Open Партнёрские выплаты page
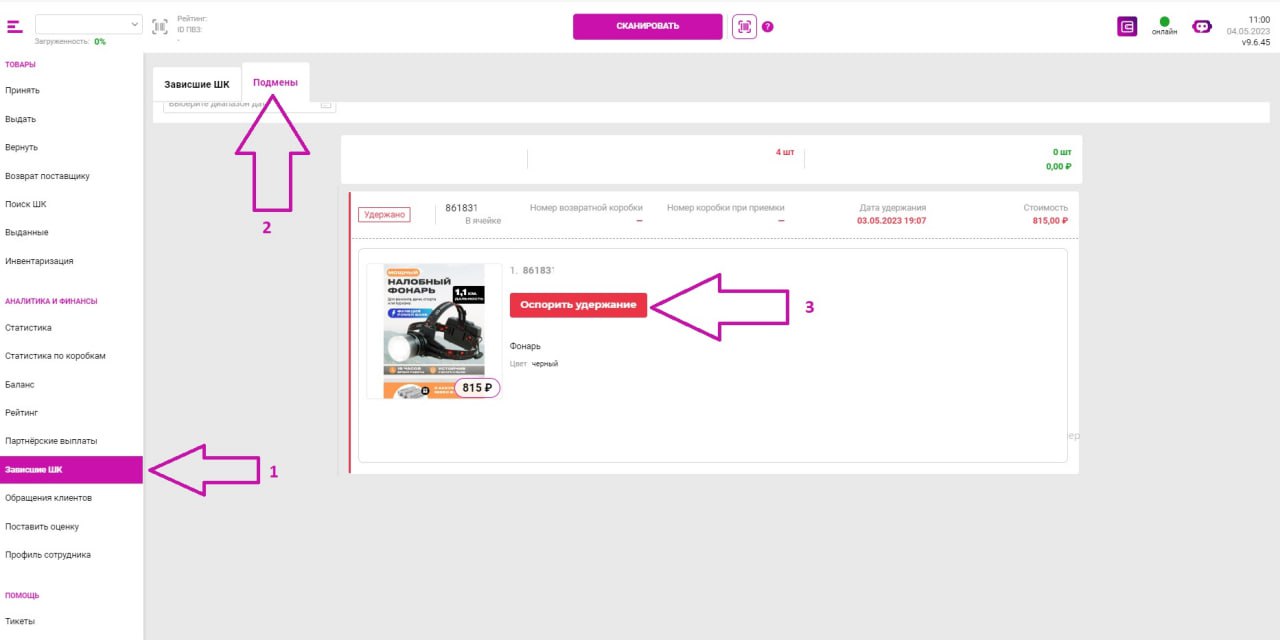 [x=51, y=441]
